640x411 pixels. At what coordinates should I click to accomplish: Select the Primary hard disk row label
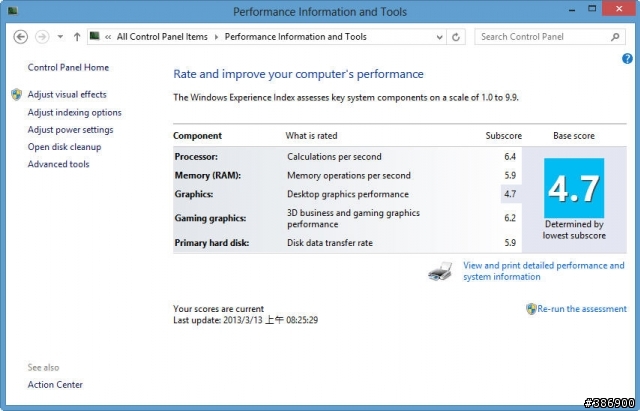point(212,243)
